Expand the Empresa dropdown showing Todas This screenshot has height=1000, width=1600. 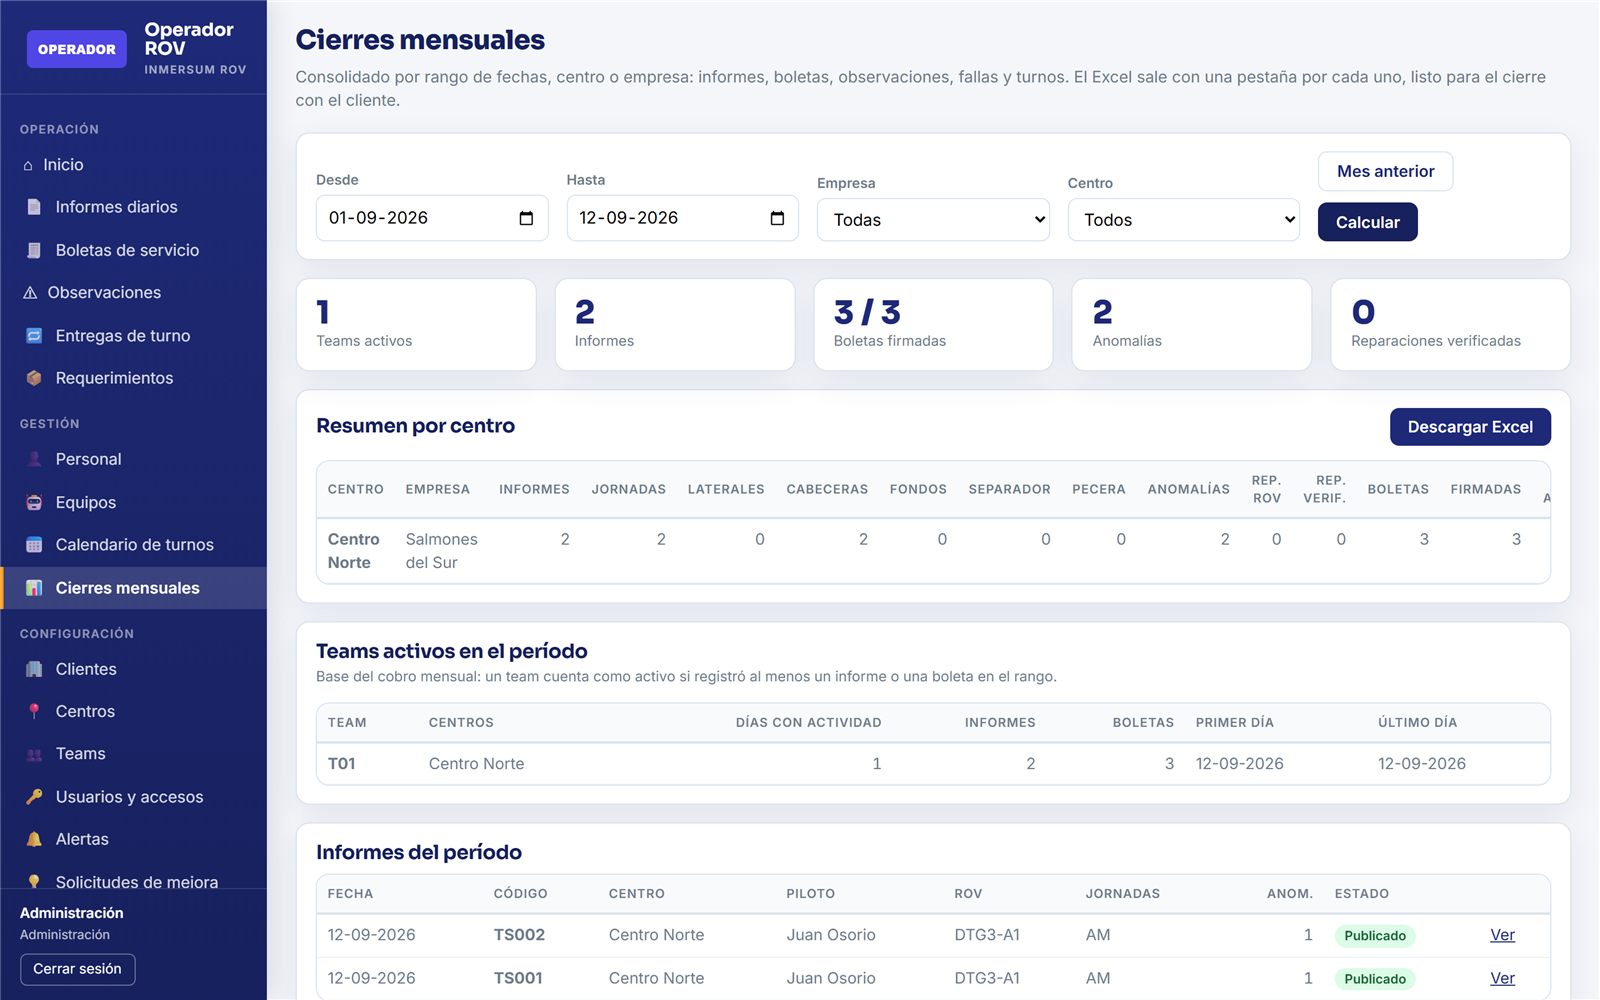coord(933,220)
